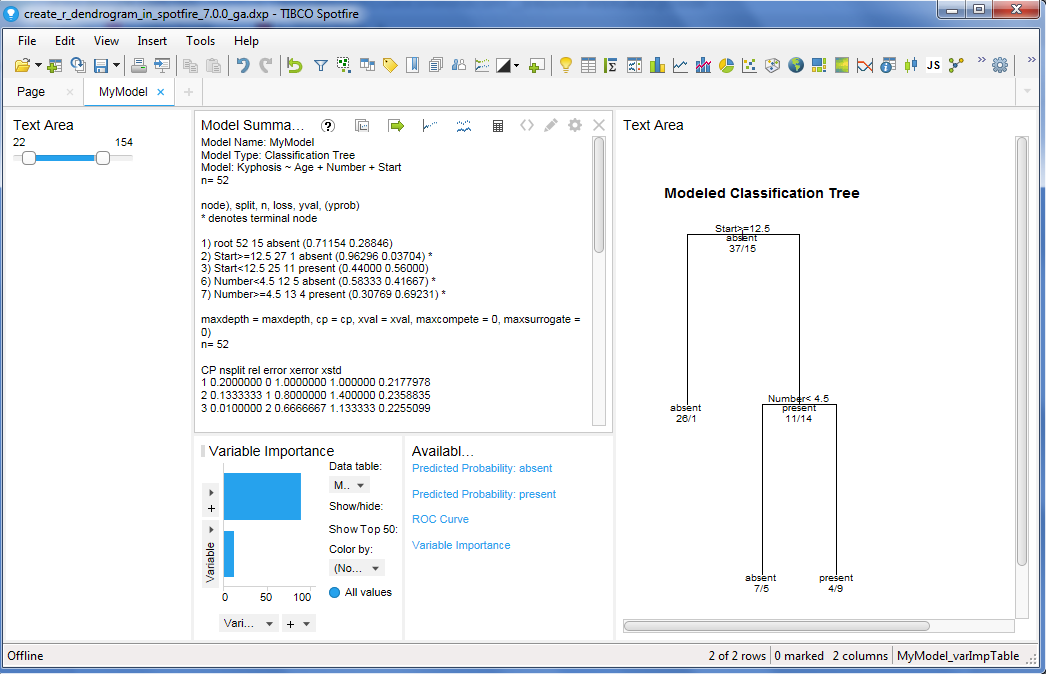This screenshot has height=674, width=1046.
Task: Click the tree Text Area horizontal scrollbar
Action: (x=776, y=625)
